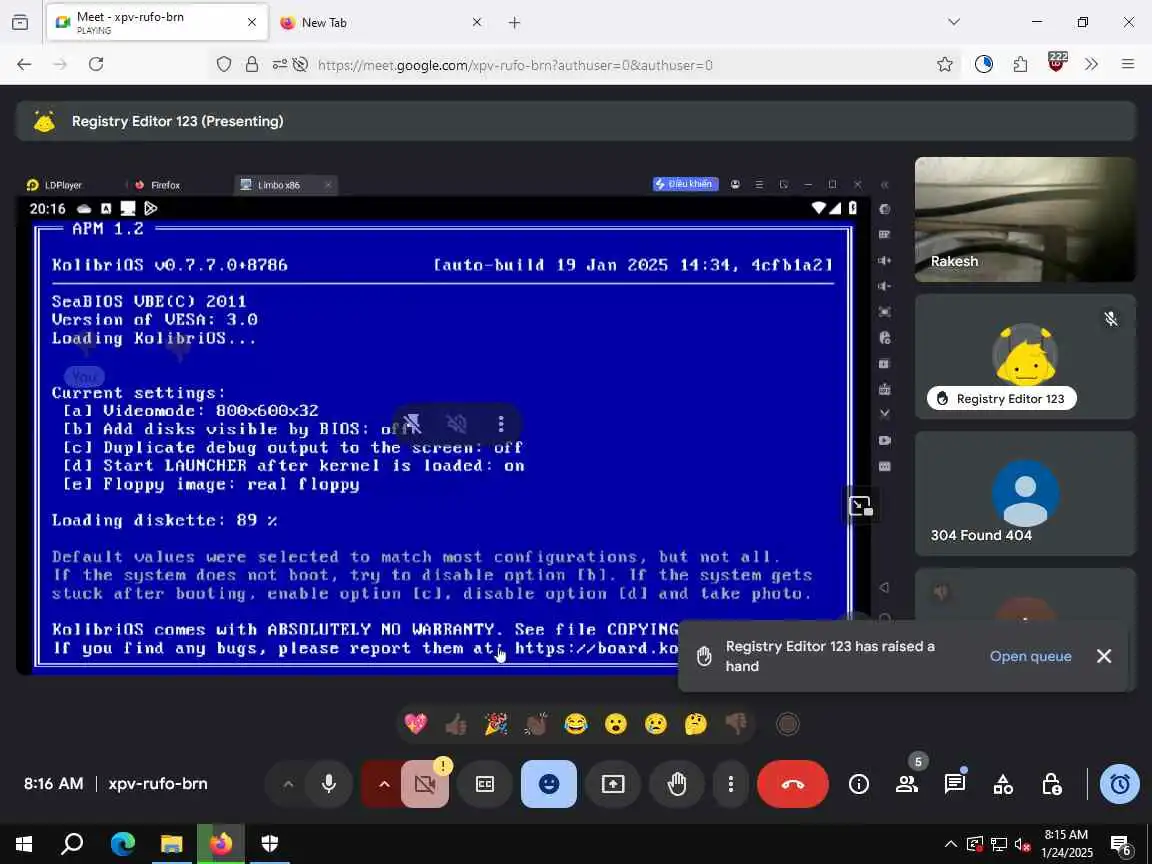
Task: Open the Firefox hamburger application menu
Action: (1128, 65)
